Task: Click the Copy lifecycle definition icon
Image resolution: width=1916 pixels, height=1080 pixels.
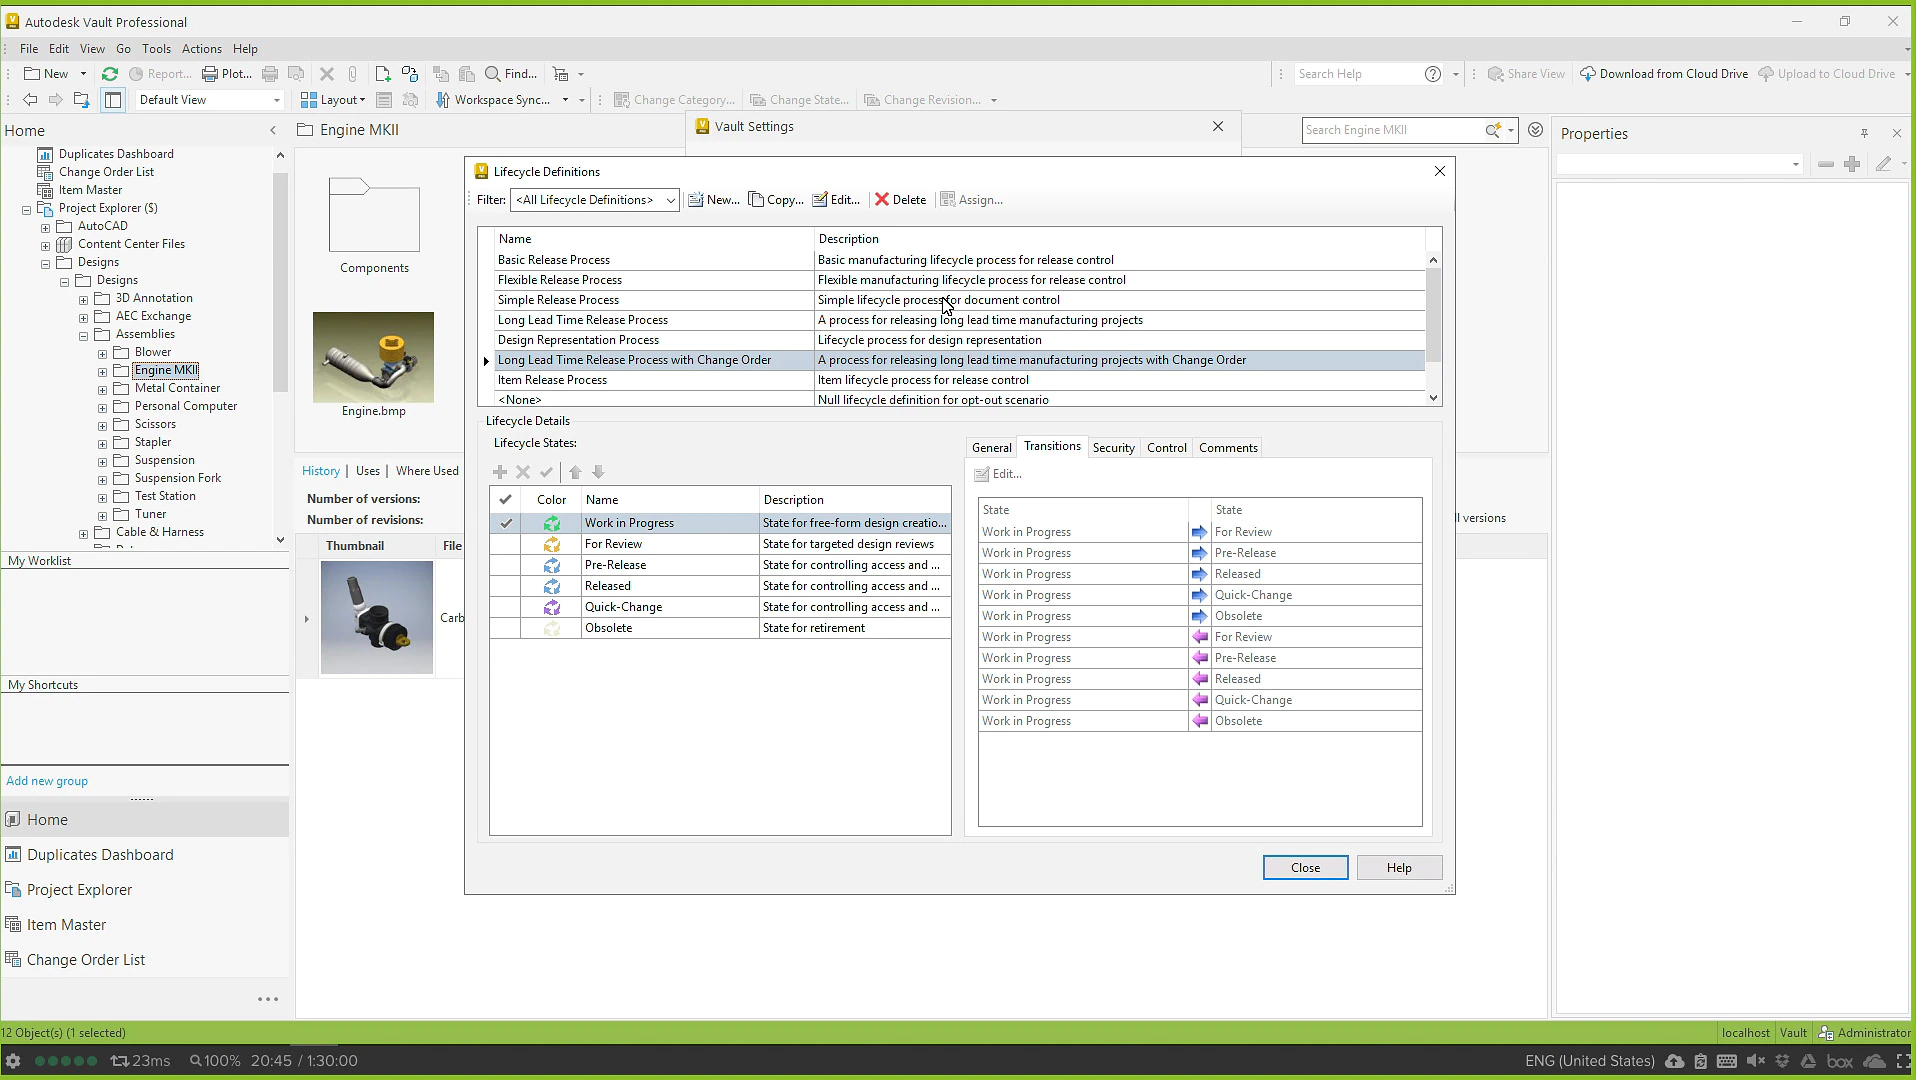Action: tap(756, 200)
